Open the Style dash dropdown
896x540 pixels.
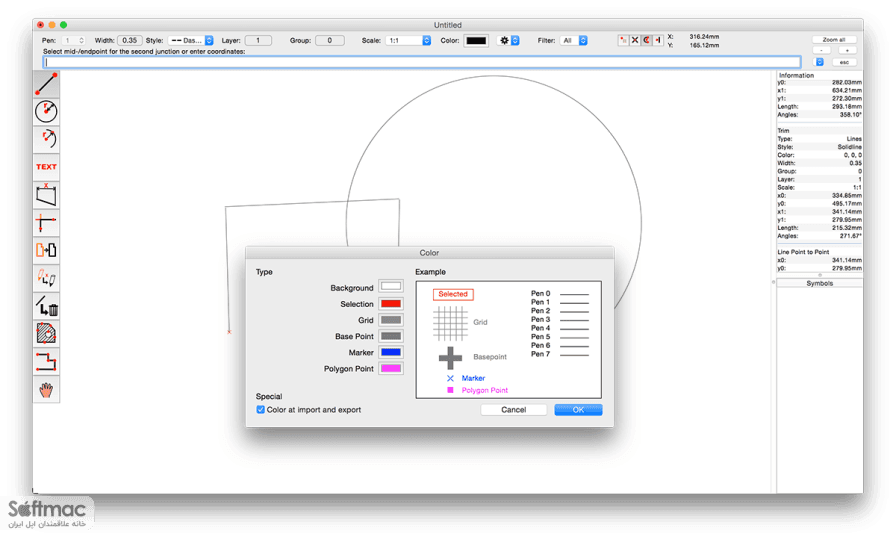click(191, 41)
